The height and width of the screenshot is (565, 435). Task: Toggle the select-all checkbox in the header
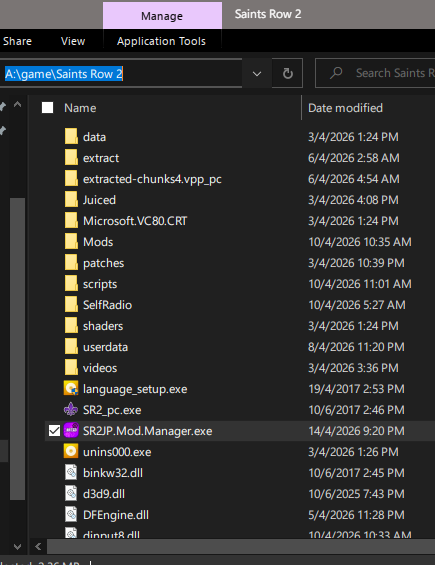pyautogui.click(x=48, y=108)
